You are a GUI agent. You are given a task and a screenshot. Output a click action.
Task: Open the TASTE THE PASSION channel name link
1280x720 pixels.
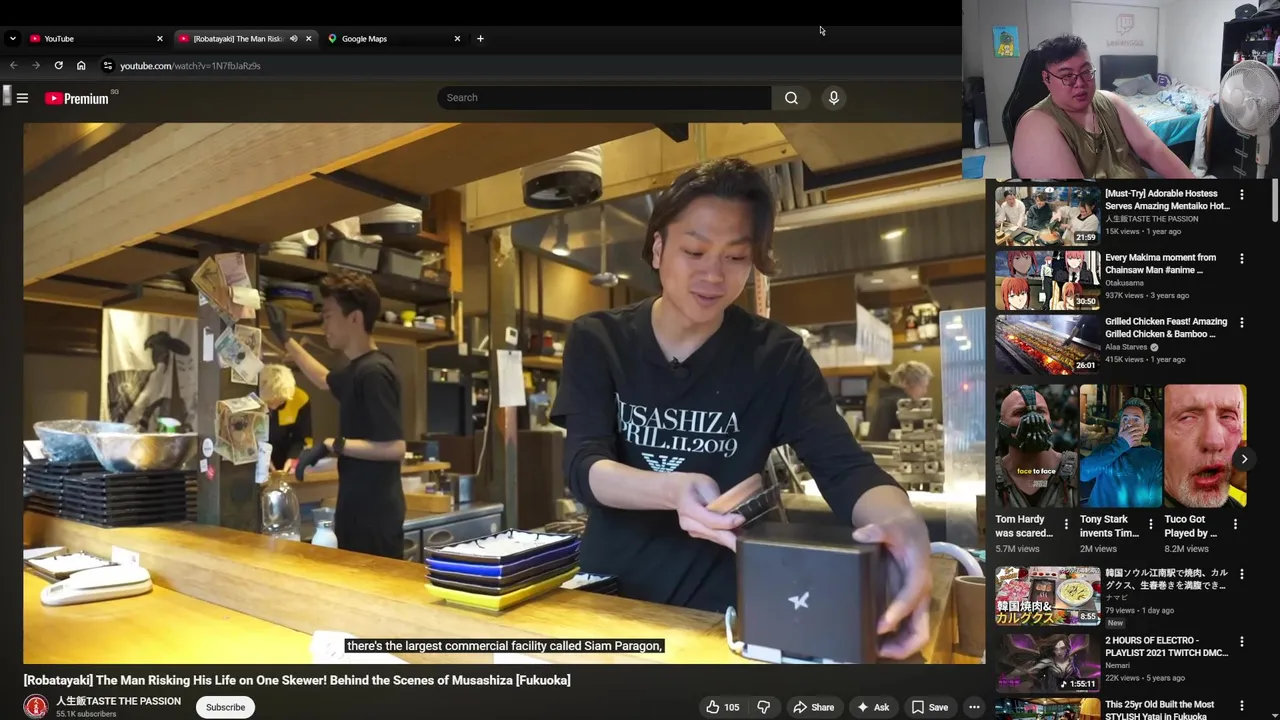click(x=118, y=701)
